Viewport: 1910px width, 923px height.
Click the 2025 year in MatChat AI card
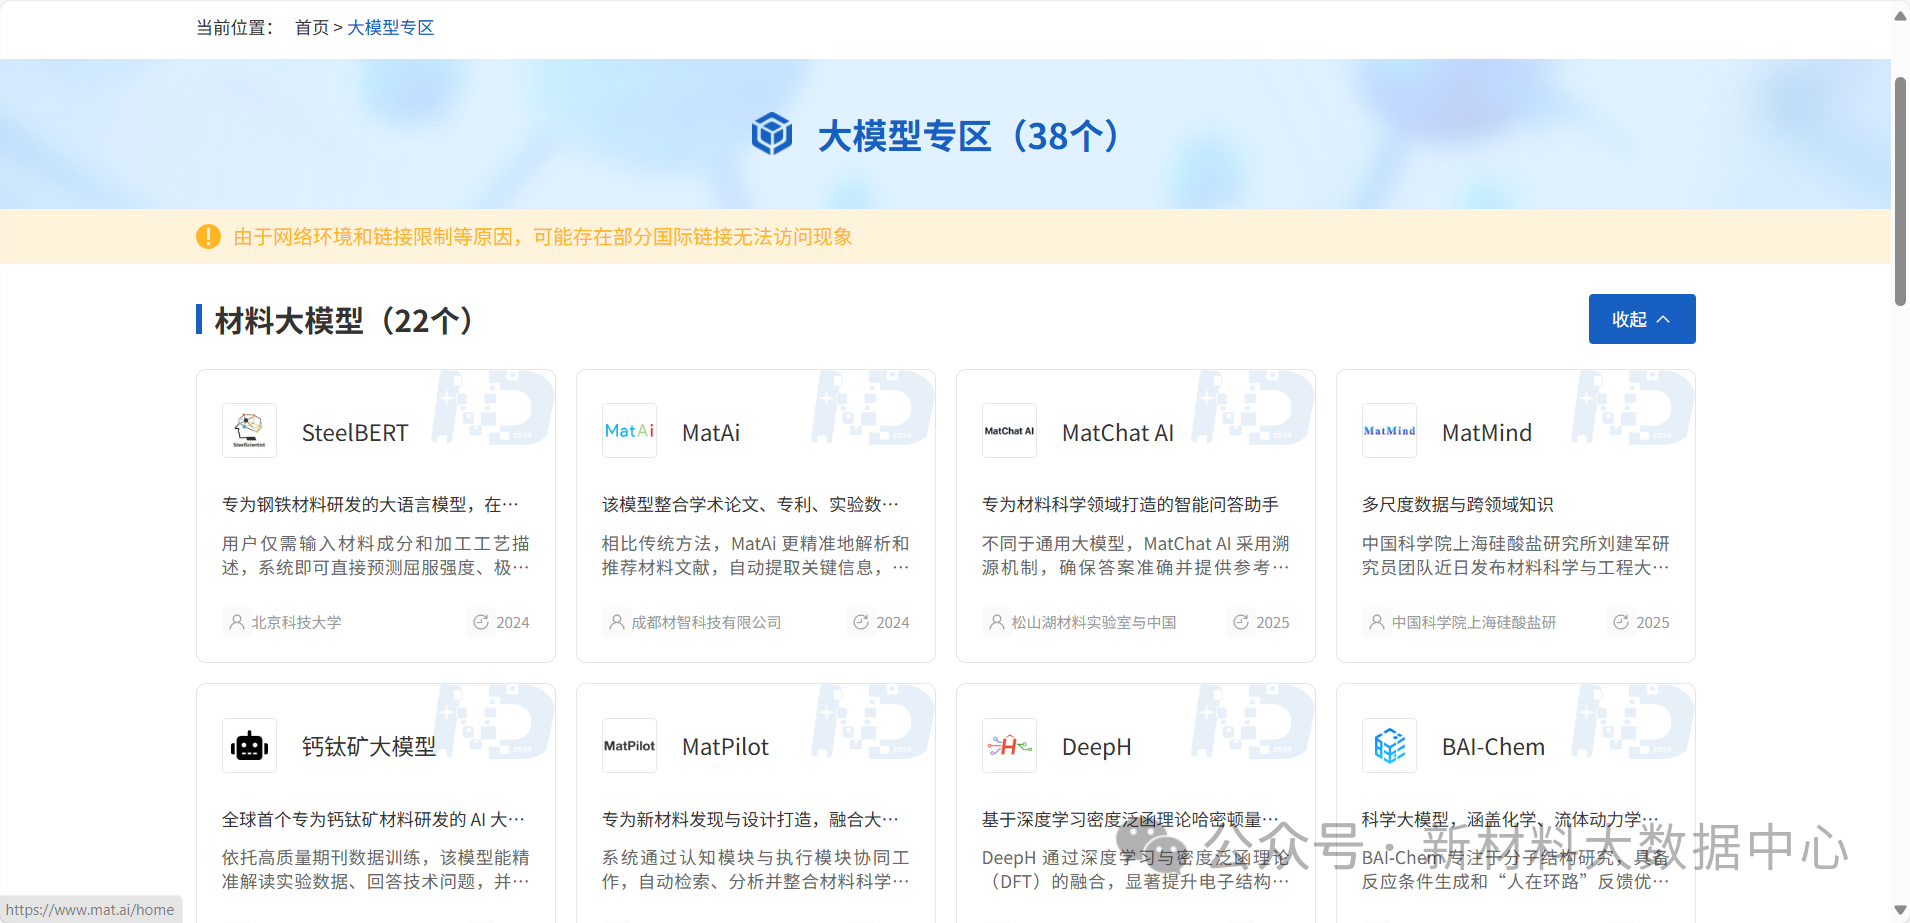(1273, 622)
